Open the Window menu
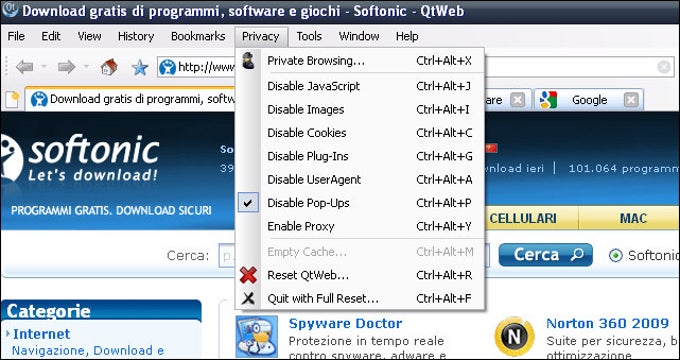 click(359, 36)
